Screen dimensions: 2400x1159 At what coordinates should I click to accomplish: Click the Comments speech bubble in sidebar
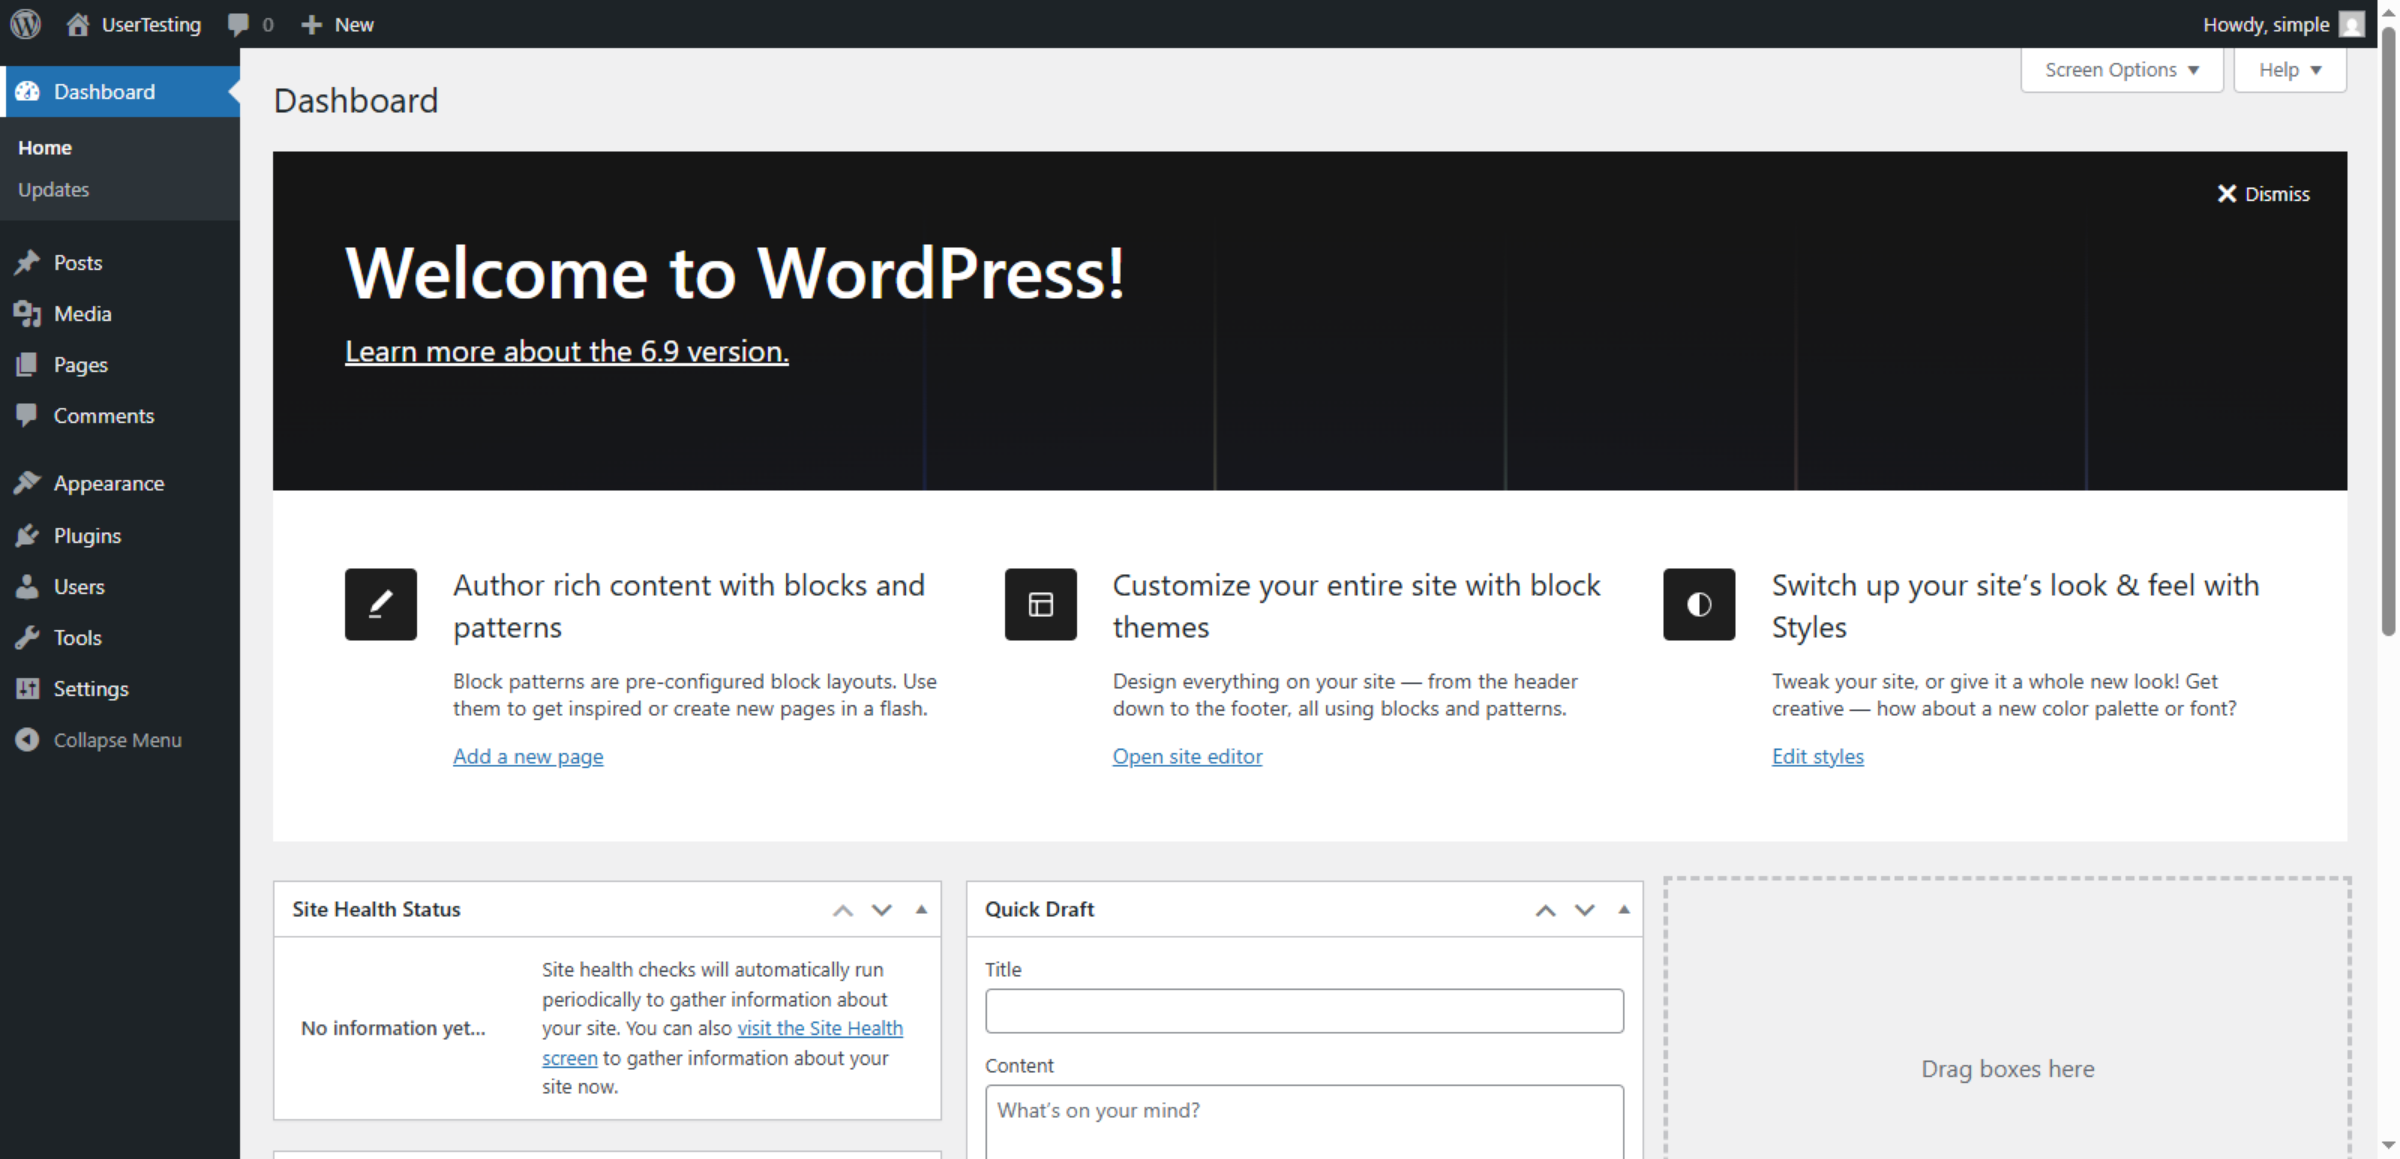click(x=27, y=415)
